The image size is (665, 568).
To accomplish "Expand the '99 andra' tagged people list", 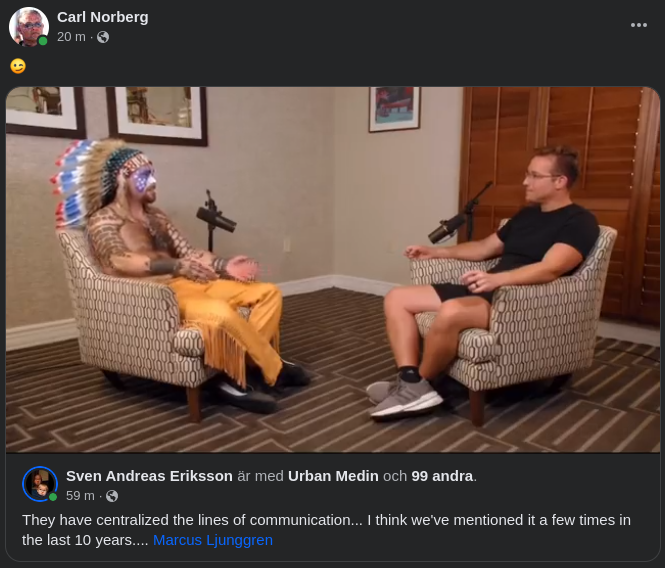I will [x=442, y=476].
